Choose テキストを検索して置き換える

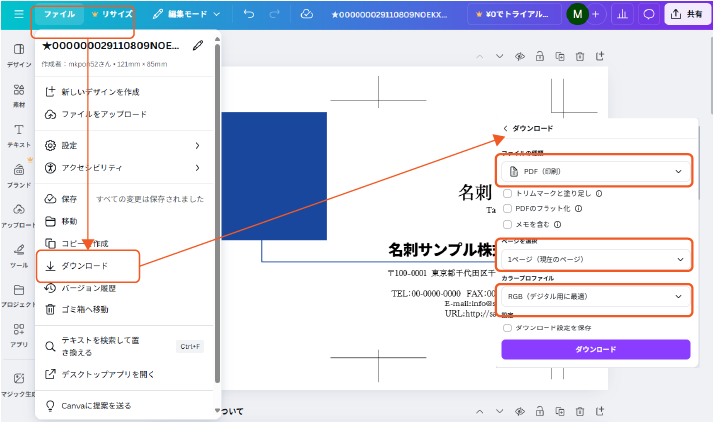coord(124,347)
